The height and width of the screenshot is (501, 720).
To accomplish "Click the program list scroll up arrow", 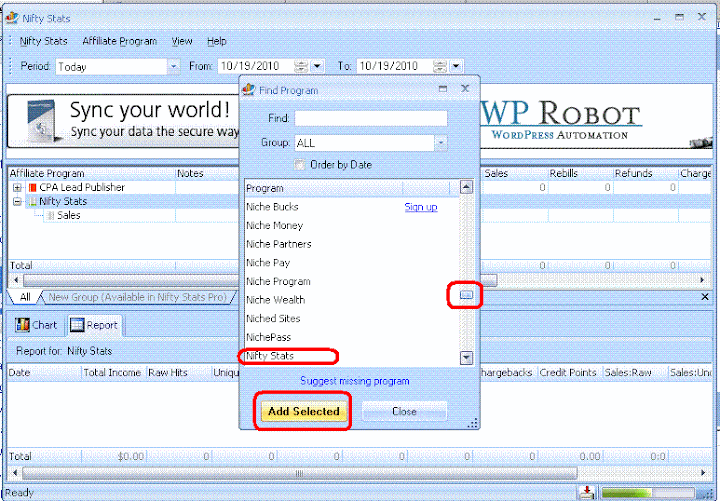I will click(466, 187).
